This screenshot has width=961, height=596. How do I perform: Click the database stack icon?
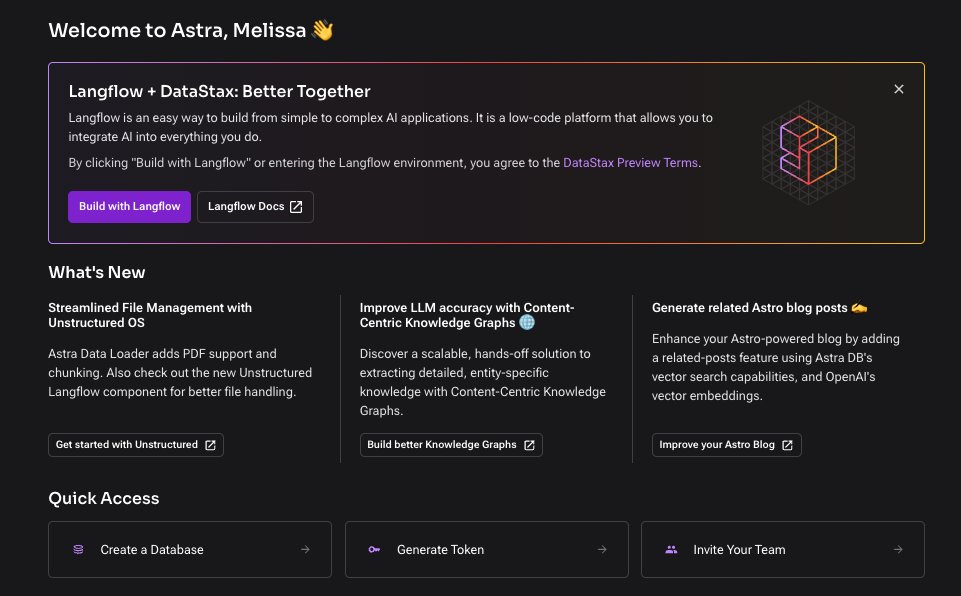point(78,549)
